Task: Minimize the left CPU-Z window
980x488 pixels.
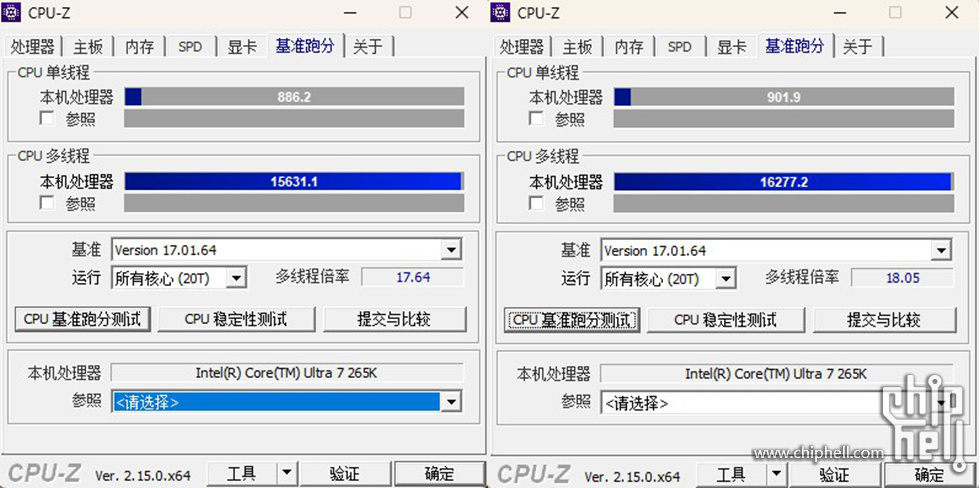Action: (x=352, y=12)
